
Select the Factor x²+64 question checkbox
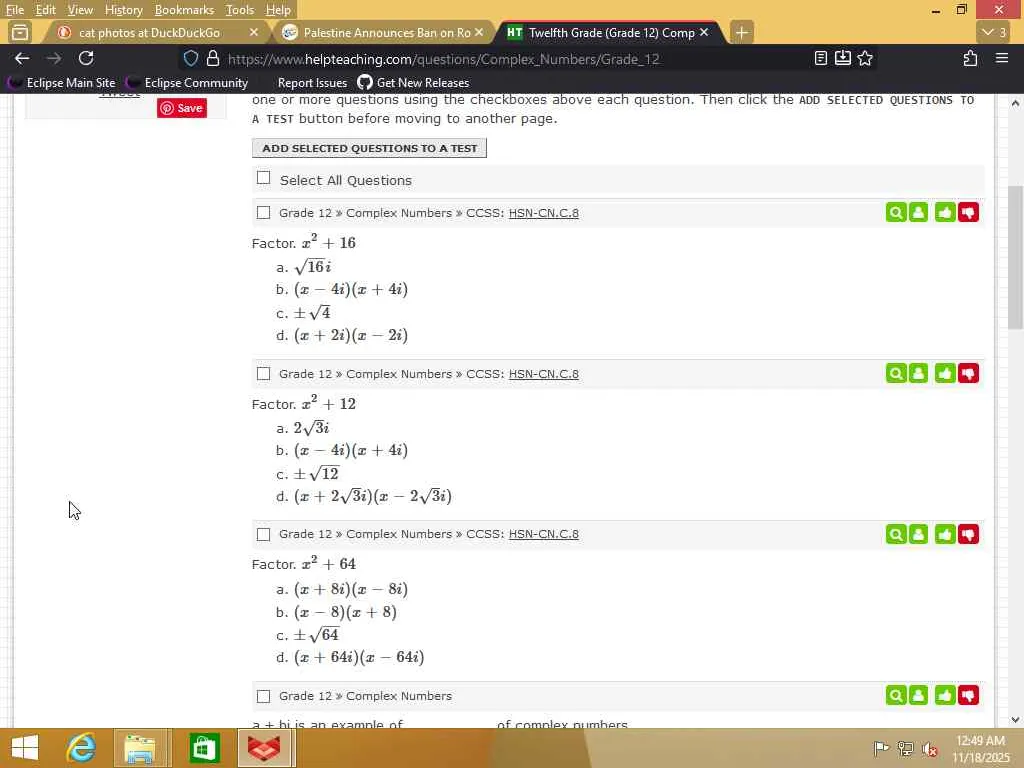point(263,534)
